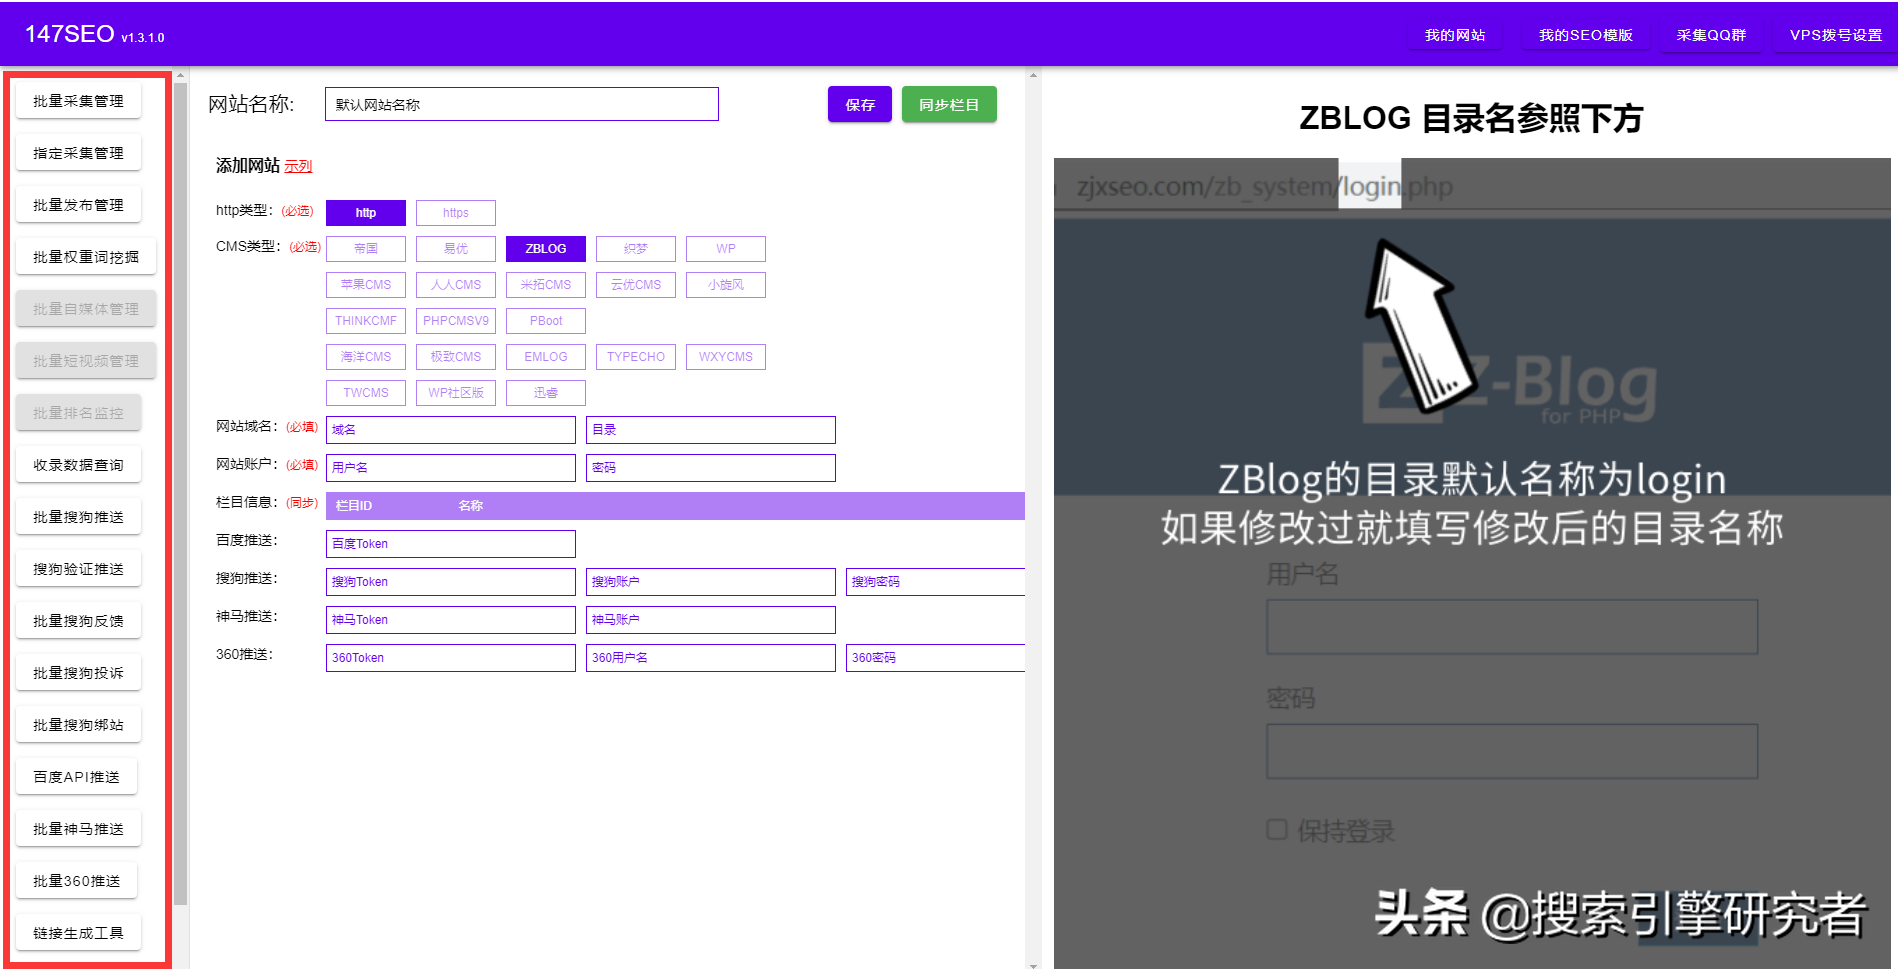Open 我的网站 in top navigation

click(x=1454, y=36)
